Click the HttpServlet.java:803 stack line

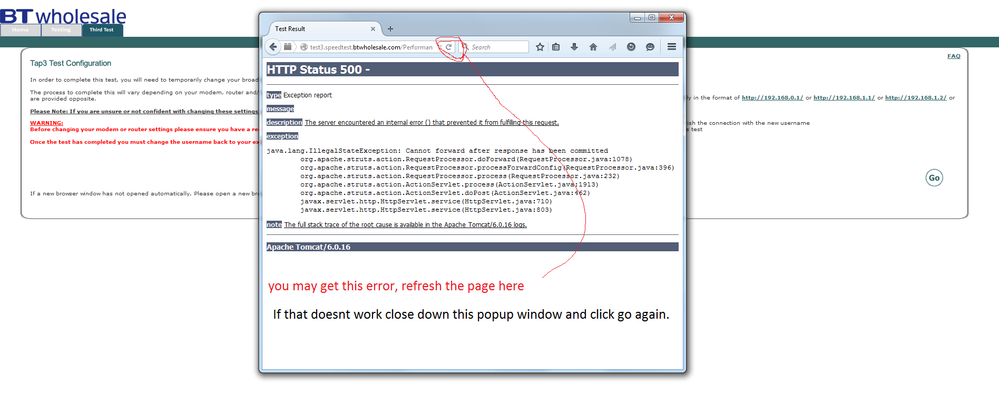pos(426,209)
